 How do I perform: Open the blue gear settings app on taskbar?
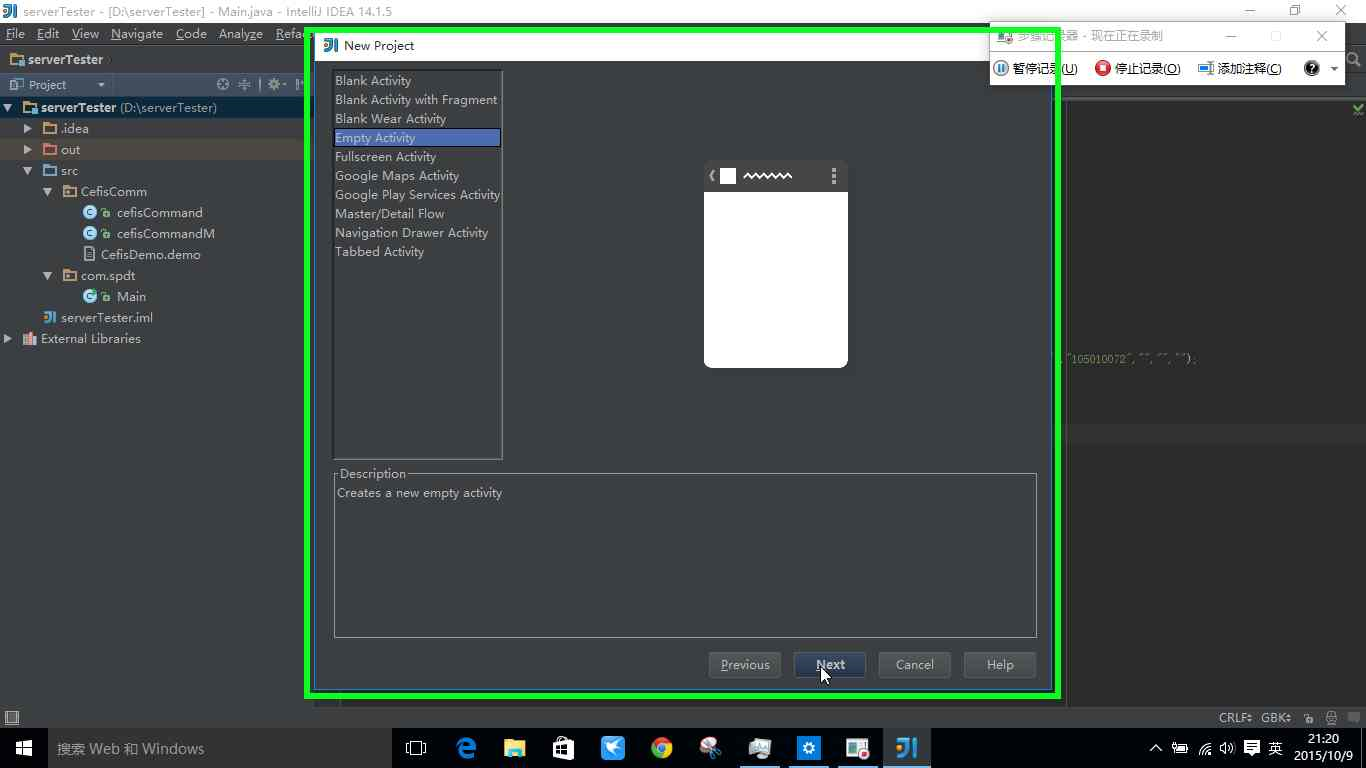(809, 748)
